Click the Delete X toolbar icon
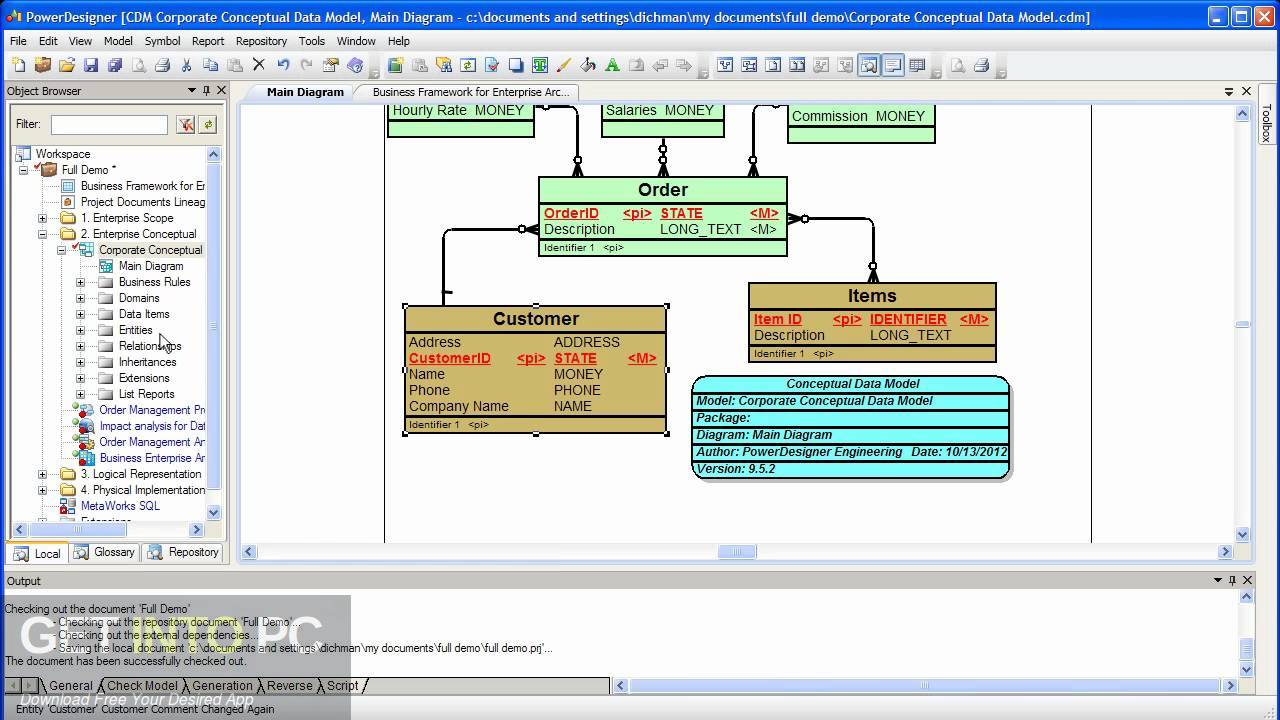Image resolution: width=1280 pixels, height=720 pixels. [x=258, y=65]
